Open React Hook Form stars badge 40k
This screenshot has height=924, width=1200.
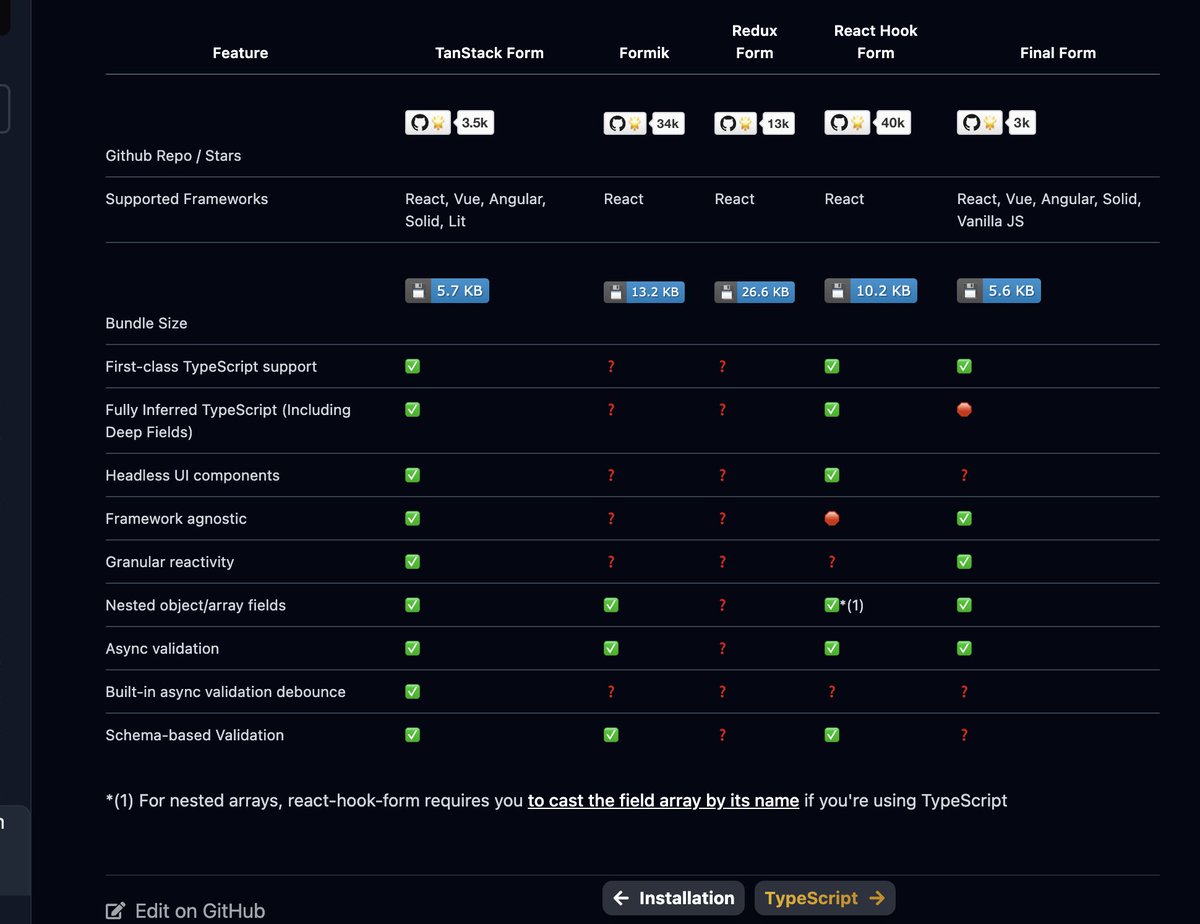point(868,123)
